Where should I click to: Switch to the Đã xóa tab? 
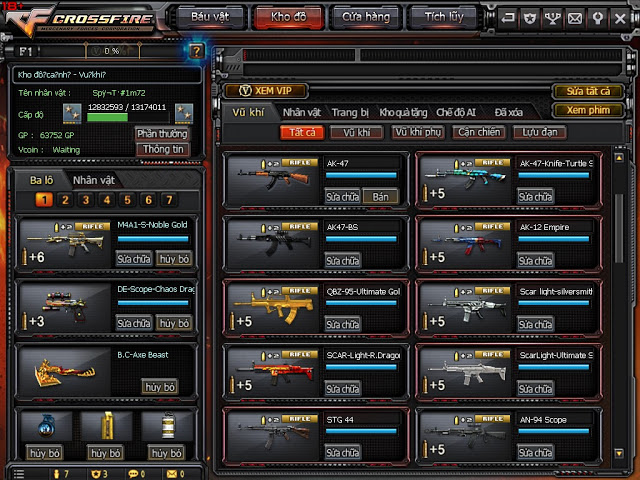click(509, 112)
